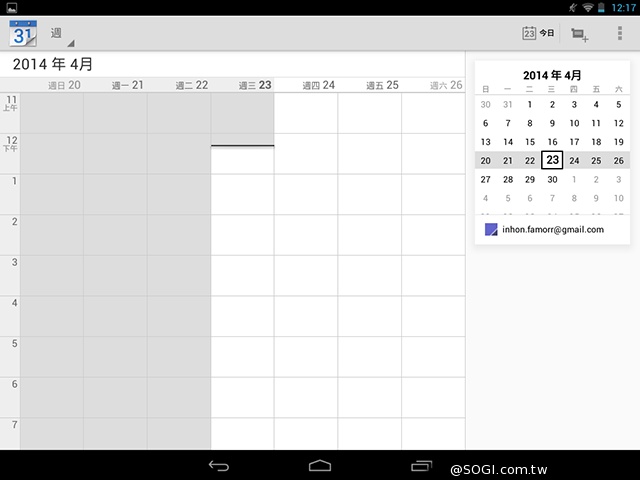Tap the inhon.famorr@gmail.com account label
Image resolution: width=640 pixels, height=480 pixels.
click(x=553, y=229)
